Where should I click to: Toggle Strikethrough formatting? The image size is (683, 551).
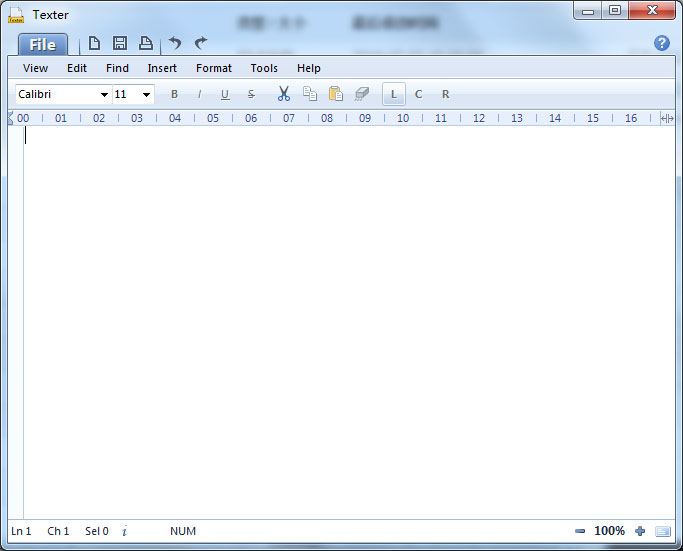click(x=251, y=94)
